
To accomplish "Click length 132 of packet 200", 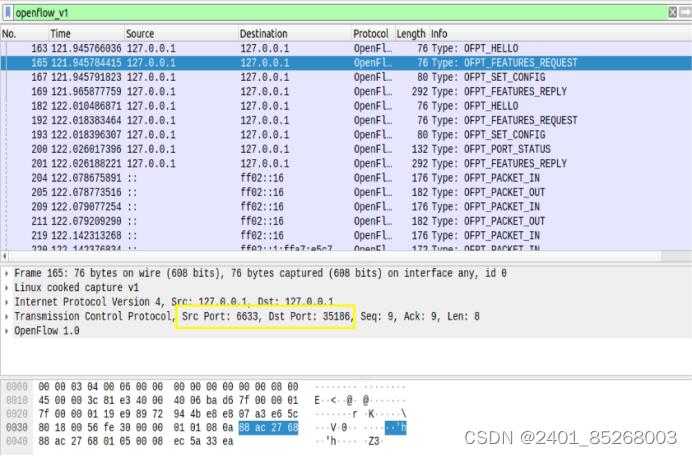I will click(420, 149).
